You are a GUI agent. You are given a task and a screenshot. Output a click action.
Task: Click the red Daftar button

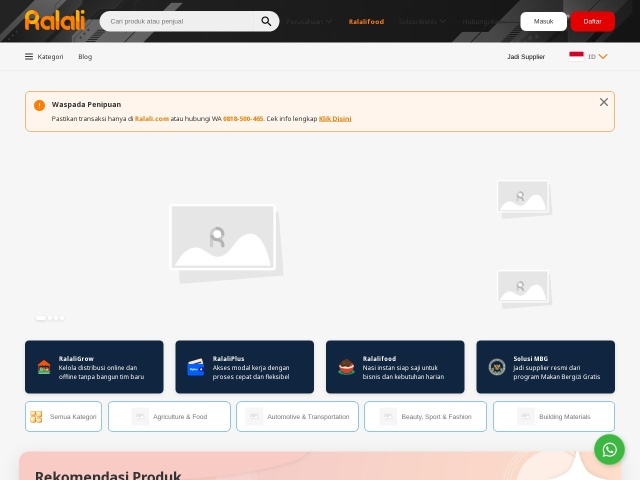tap(592, 21)
